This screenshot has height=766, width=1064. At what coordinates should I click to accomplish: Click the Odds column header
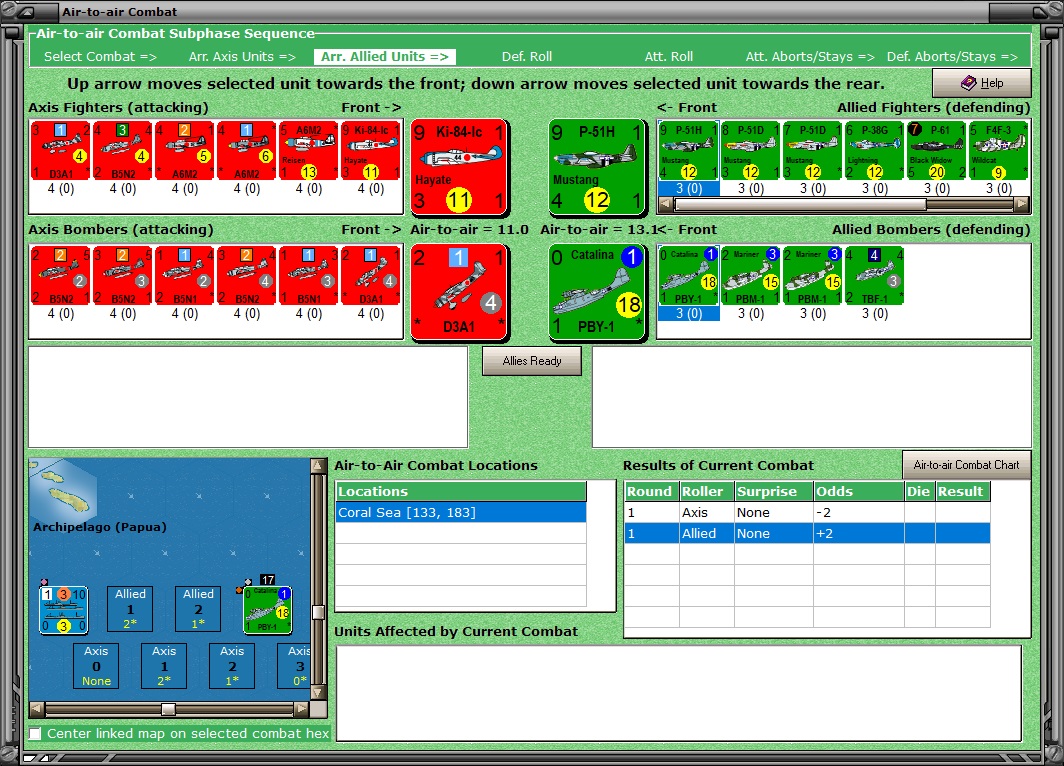[x=858, y=491]
